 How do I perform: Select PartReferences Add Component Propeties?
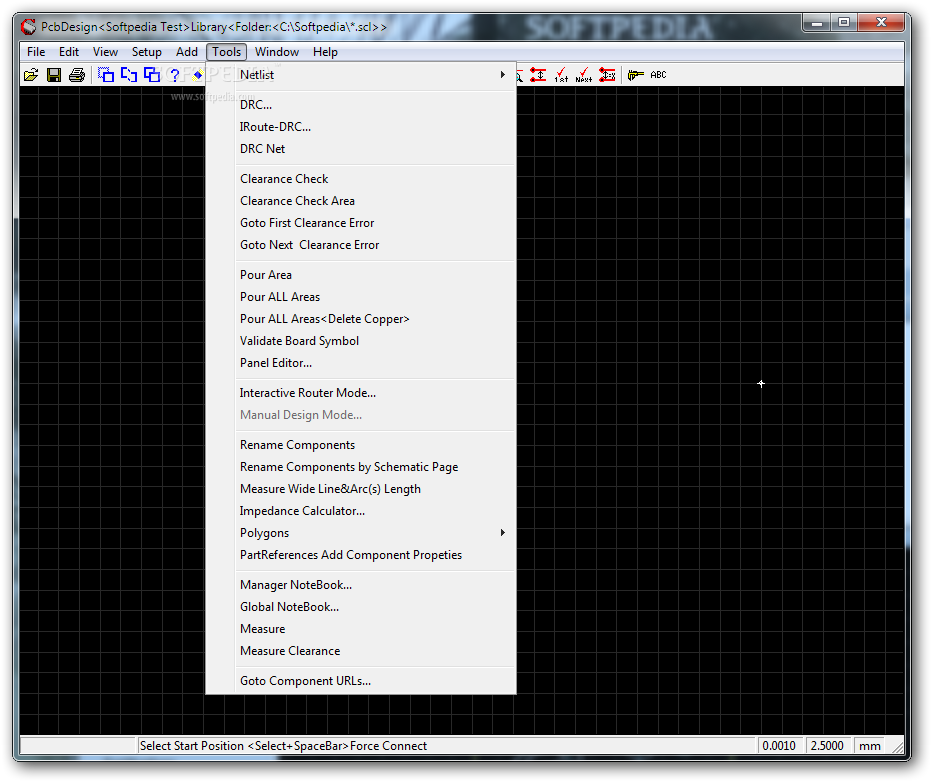pyautogui.click(x=361, y=555)
